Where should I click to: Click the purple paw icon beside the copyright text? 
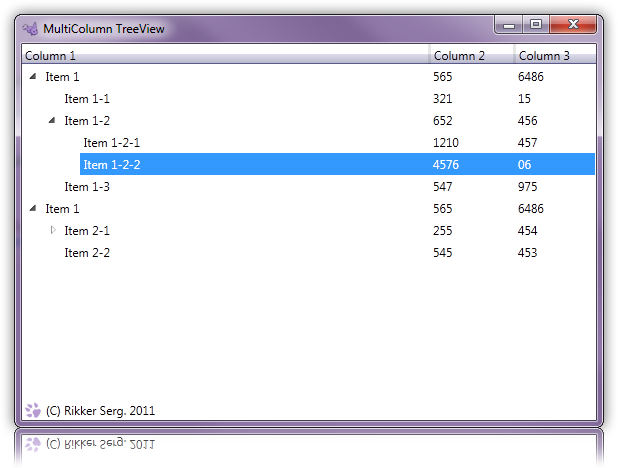pos(33,410)
